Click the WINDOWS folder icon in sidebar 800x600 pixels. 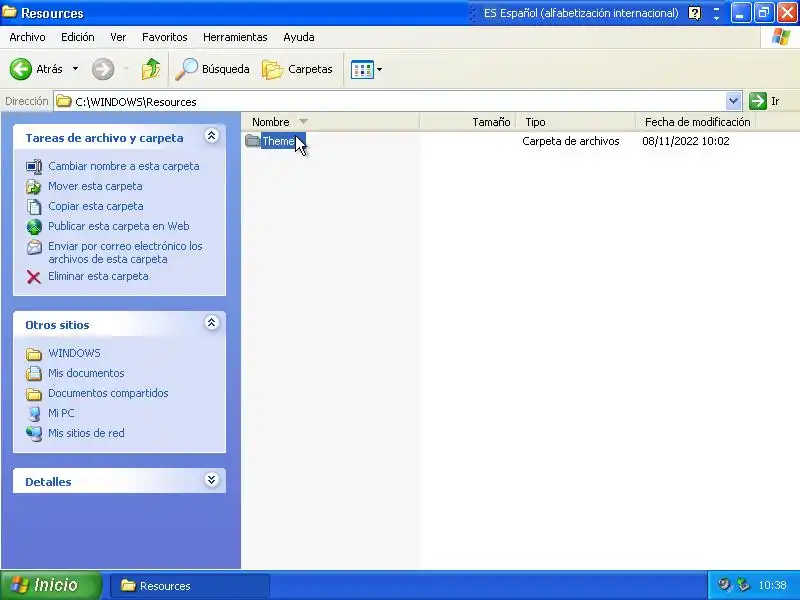(34, 354)
